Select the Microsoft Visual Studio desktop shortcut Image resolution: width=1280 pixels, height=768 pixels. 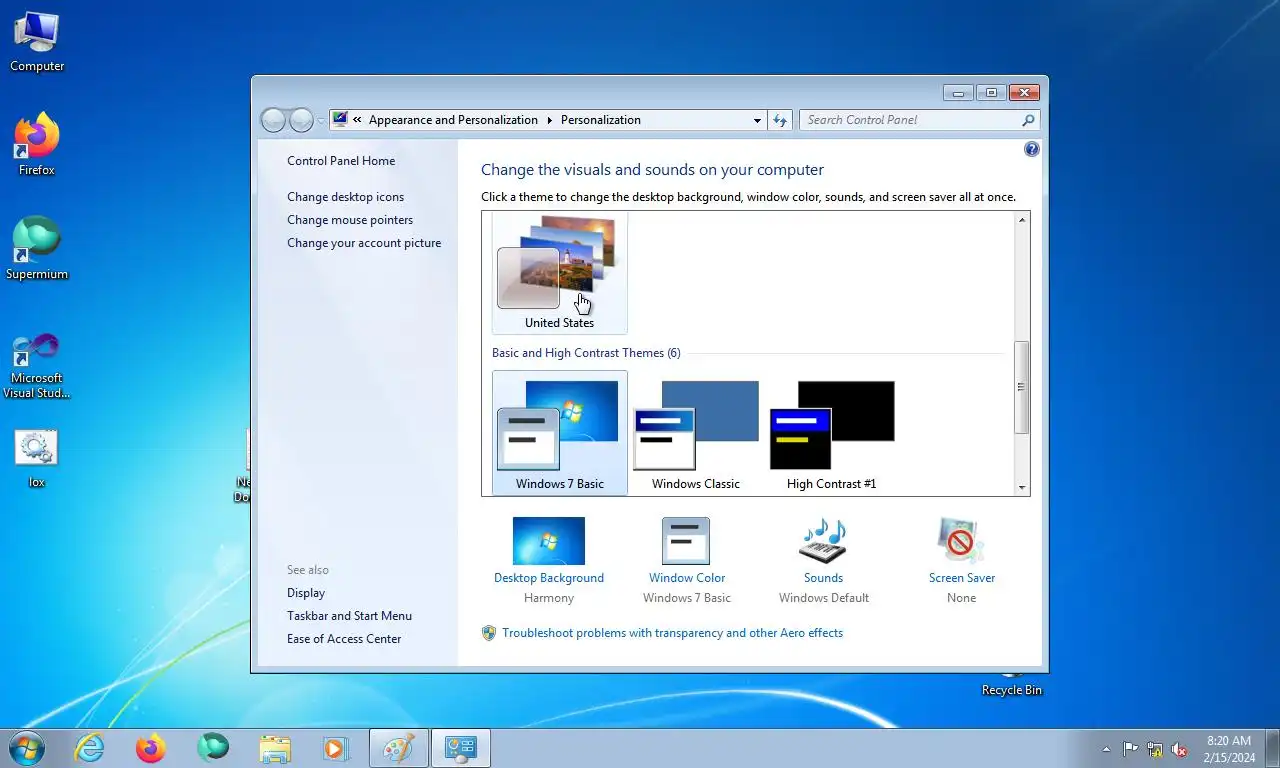click(37, 366)
